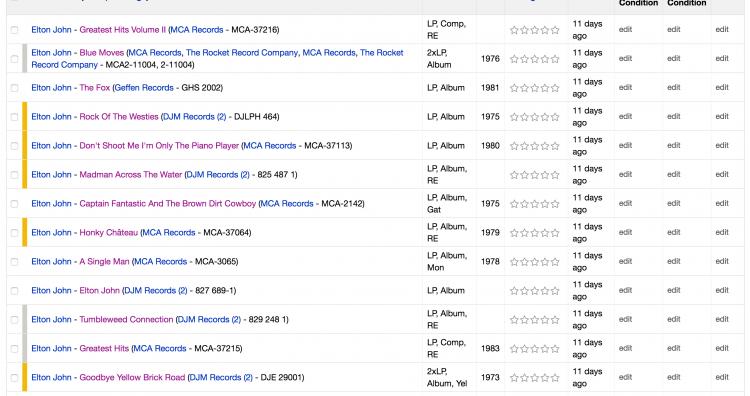Tick the Rock Of The Westies checkbox
750x396 pixels.
[14, 117]
